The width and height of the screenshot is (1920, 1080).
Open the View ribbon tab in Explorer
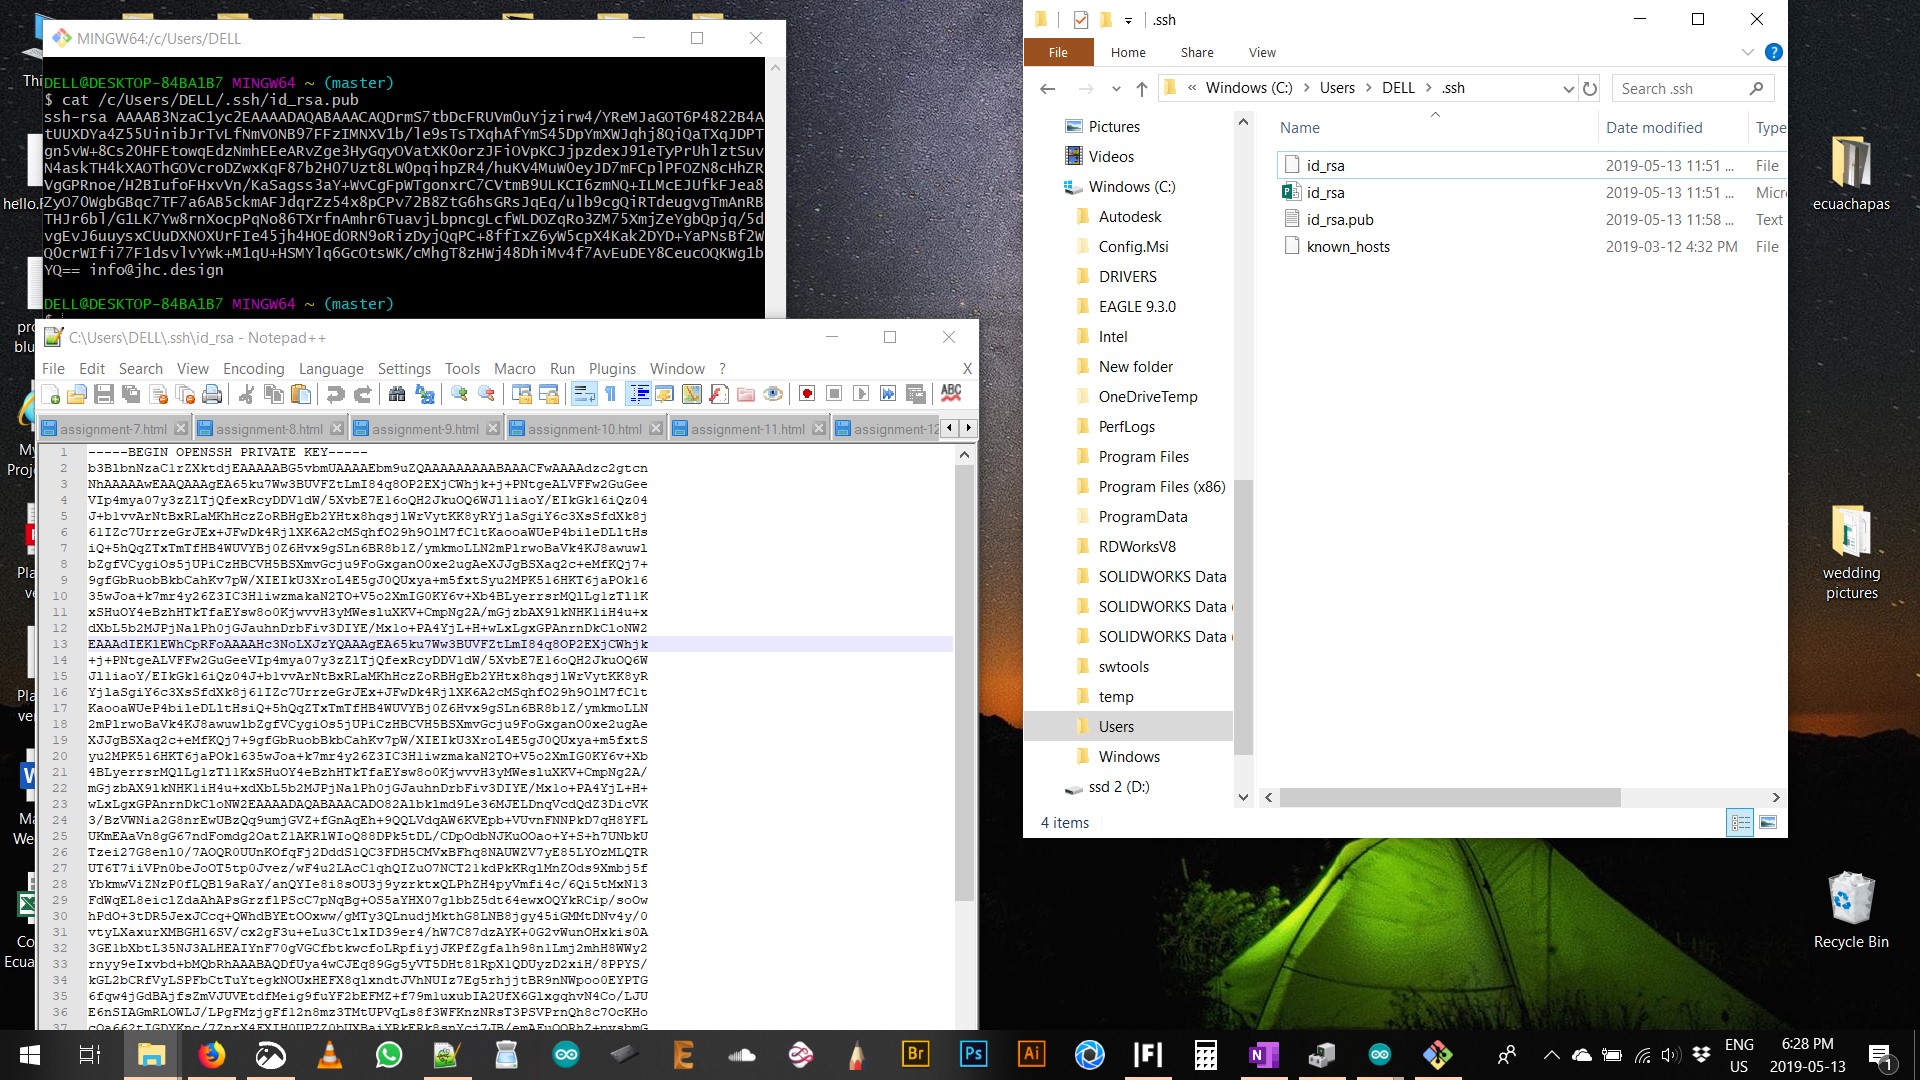click(1261, 52)
